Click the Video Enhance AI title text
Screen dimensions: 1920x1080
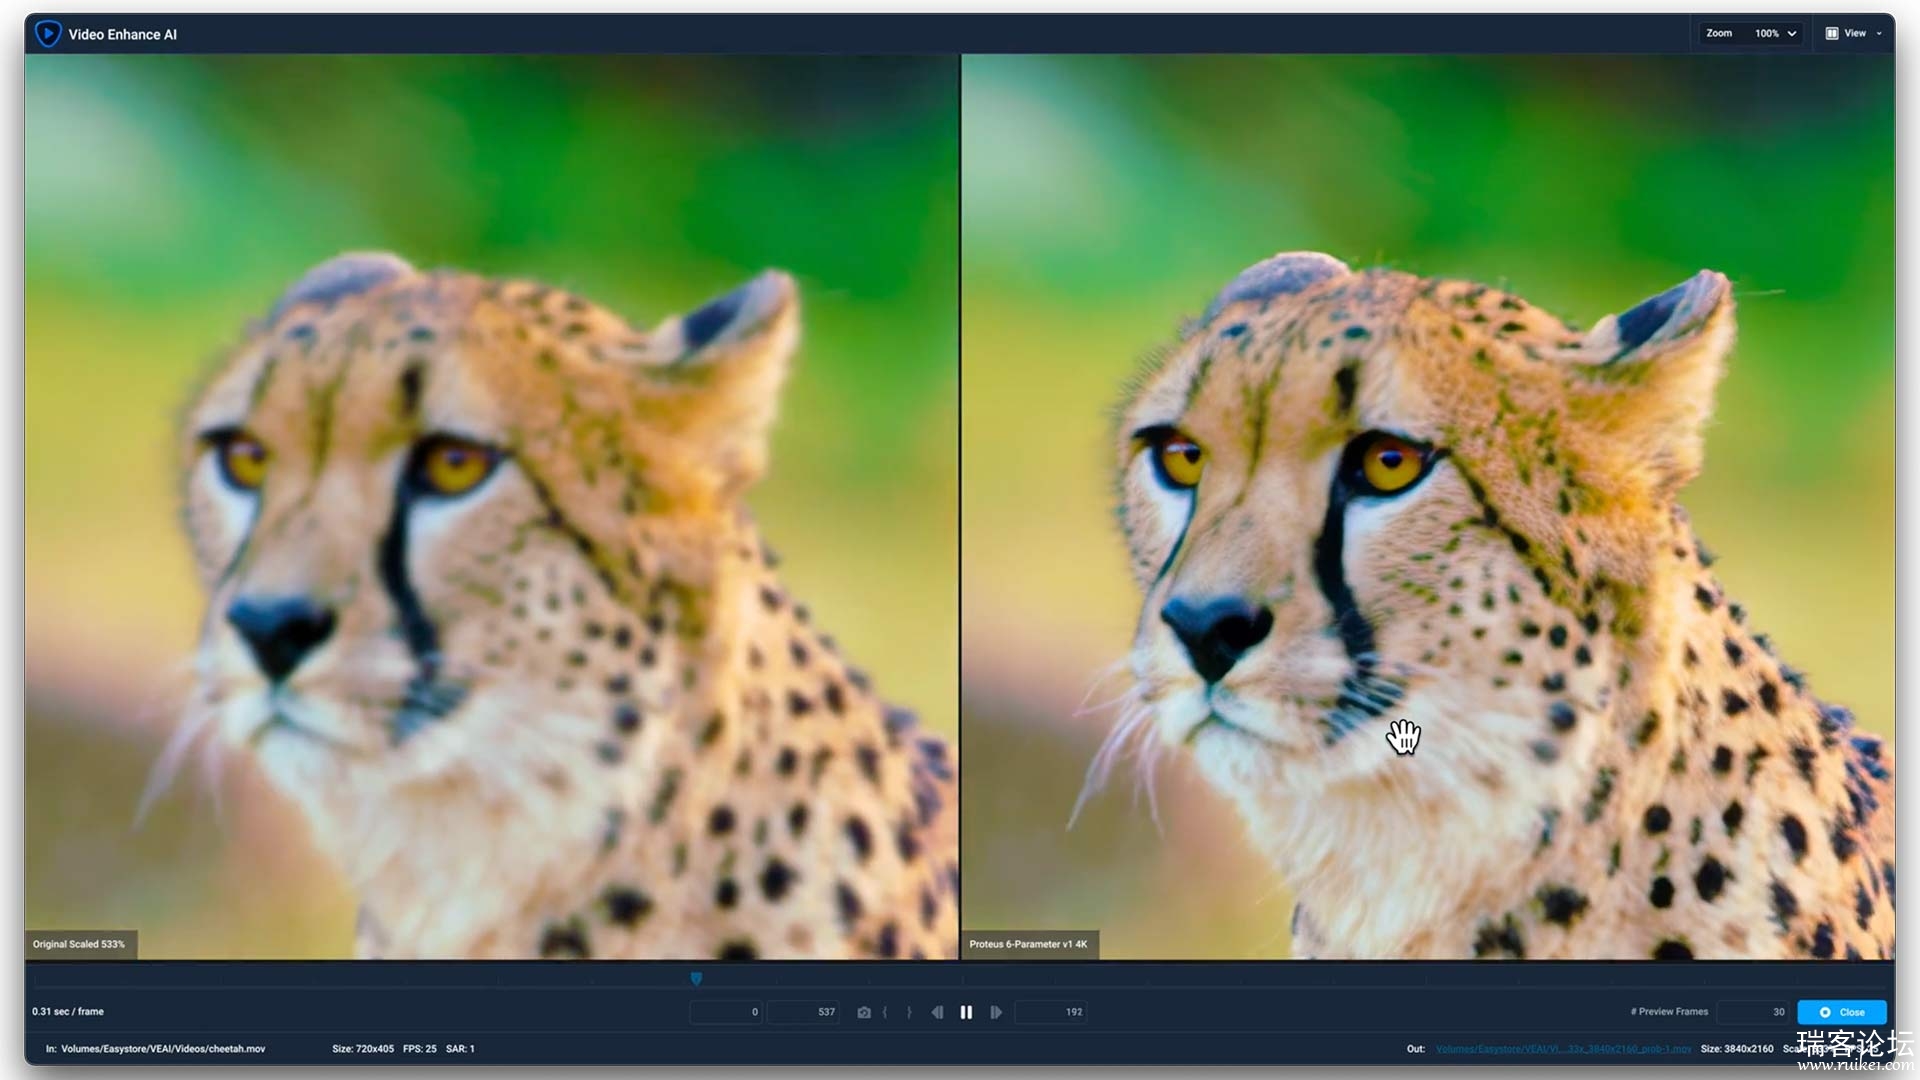123,34
